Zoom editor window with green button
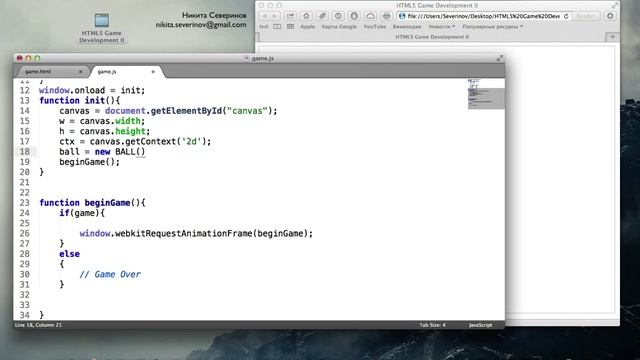 (x=38, y=58)
